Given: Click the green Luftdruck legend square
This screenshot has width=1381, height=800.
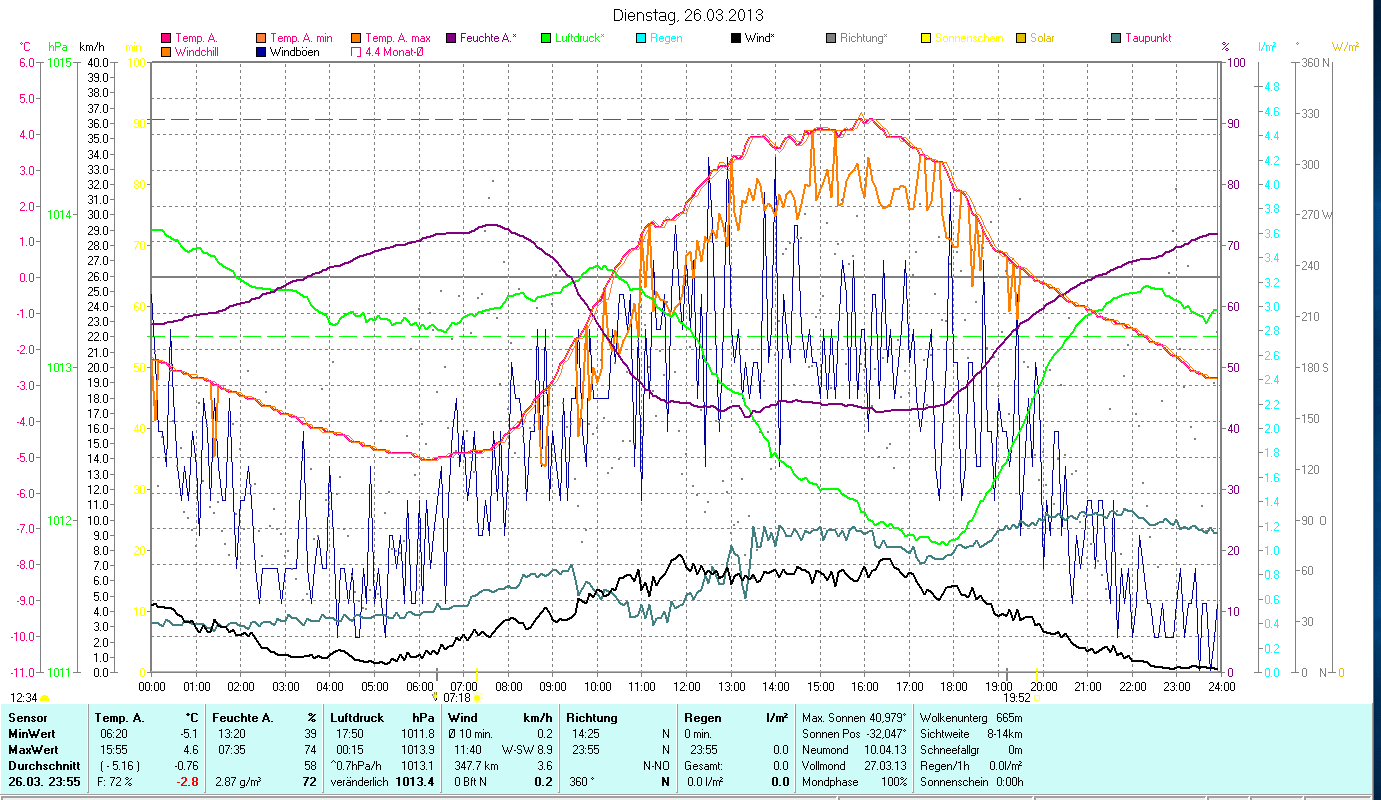Looking at the screenshot, I should point(545,38).
